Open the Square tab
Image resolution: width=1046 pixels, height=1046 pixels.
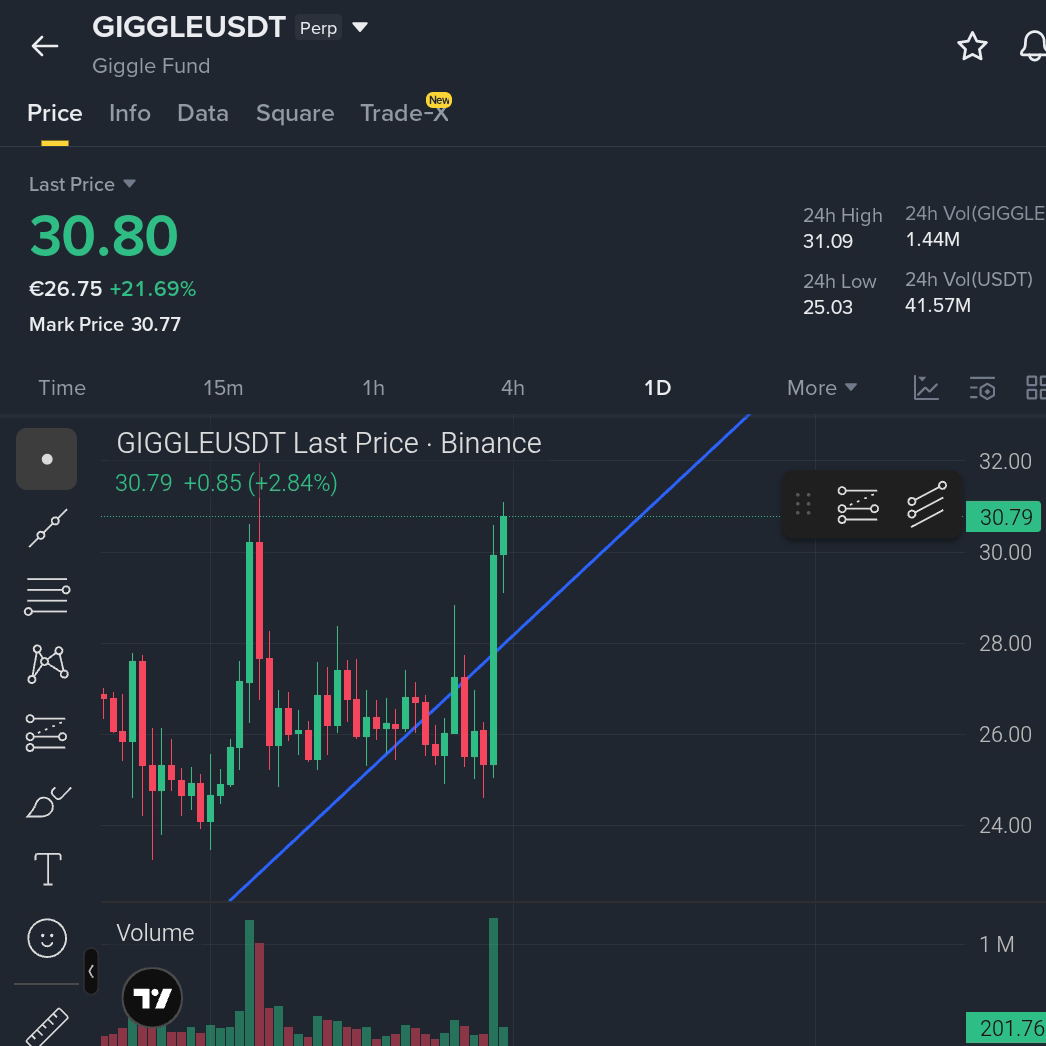point(295,113)
